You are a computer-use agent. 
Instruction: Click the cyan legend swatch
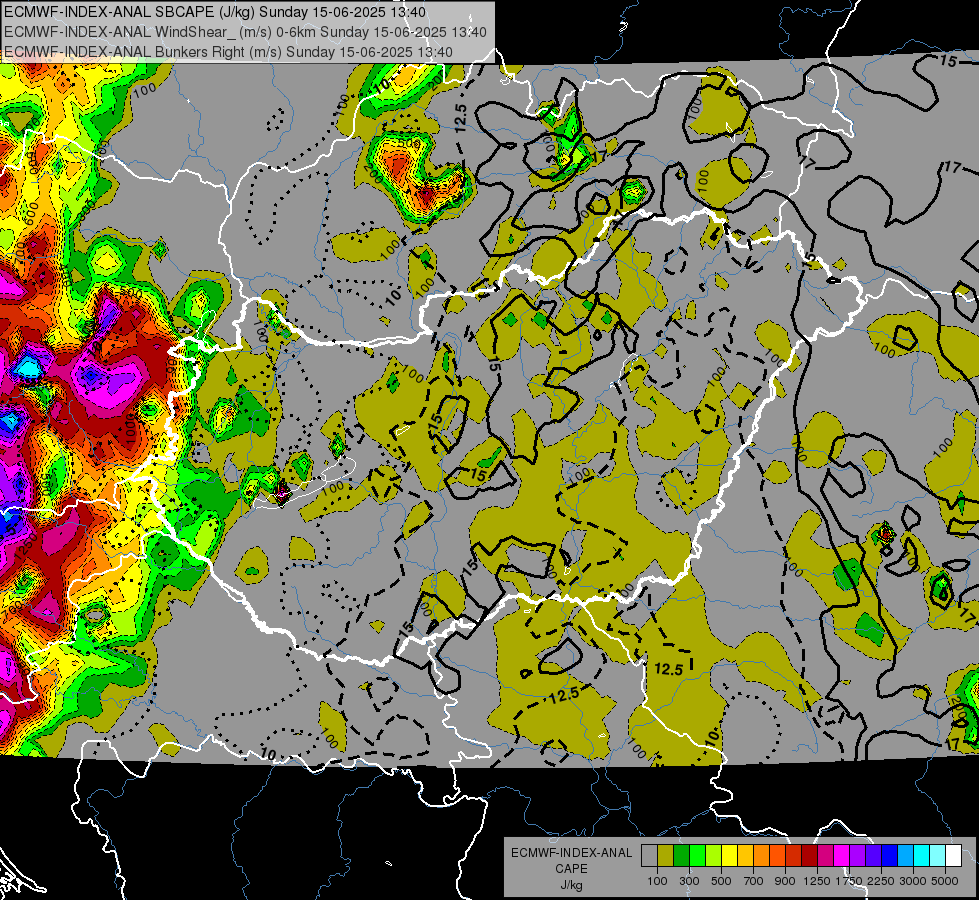click(x=922, y=856)
